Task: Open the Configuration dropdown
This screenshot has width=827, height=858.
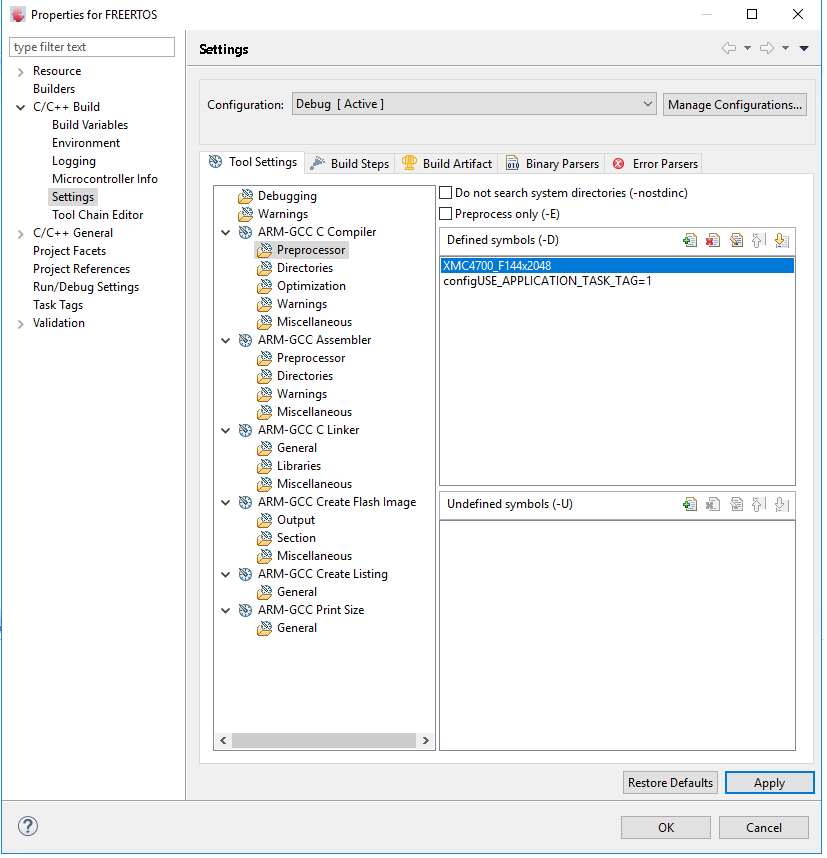Action: click(474, 104)
